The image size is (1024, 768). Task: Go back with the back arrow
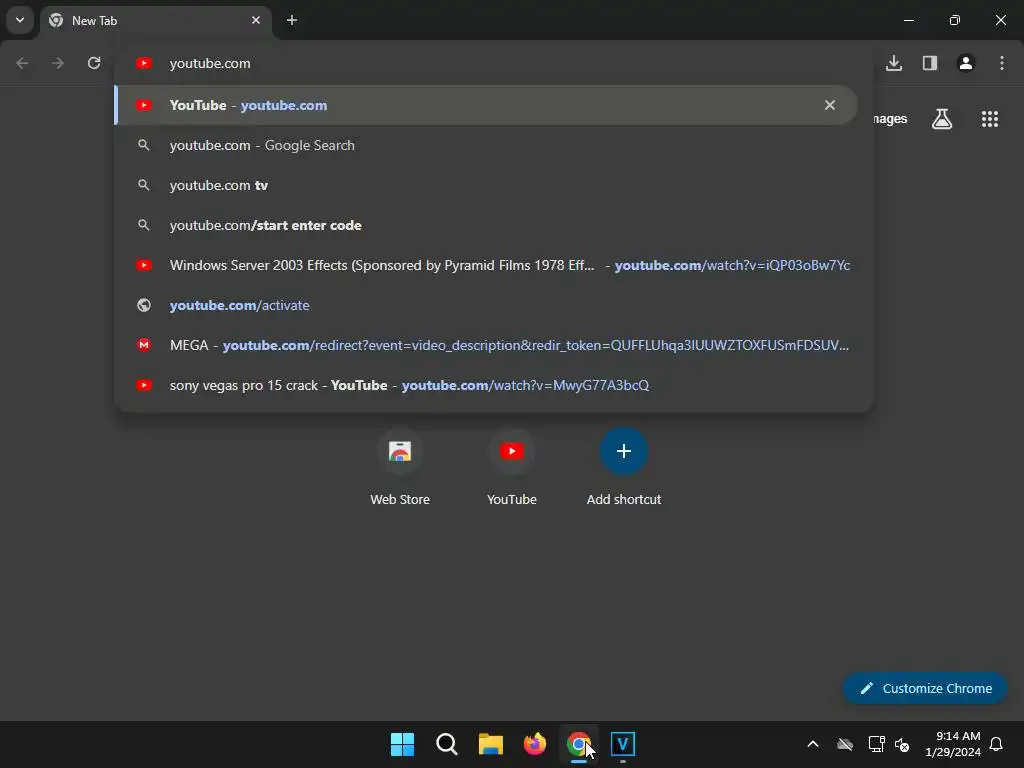click(x=22, y=63)
